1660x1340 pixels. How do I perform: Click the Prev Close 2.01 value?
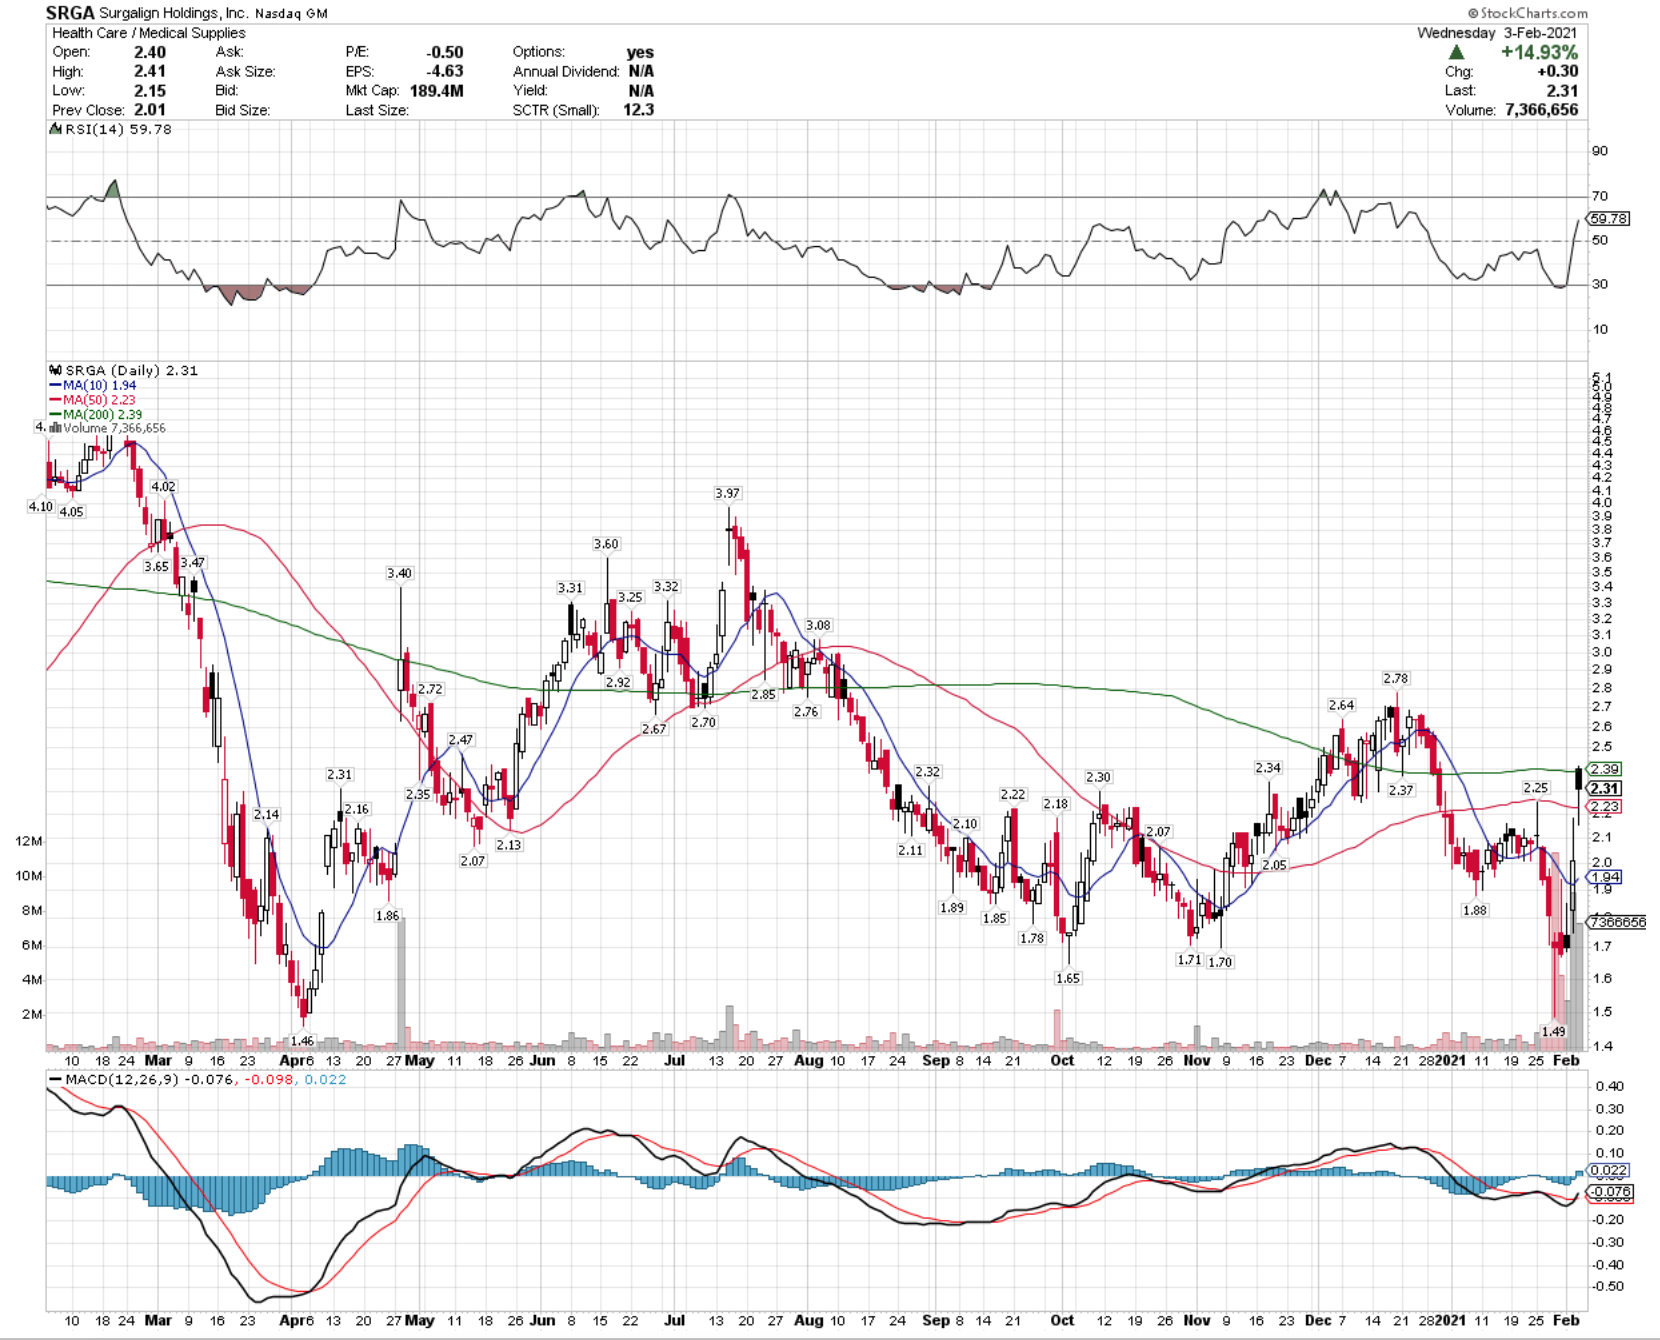(x=150, y=110)
